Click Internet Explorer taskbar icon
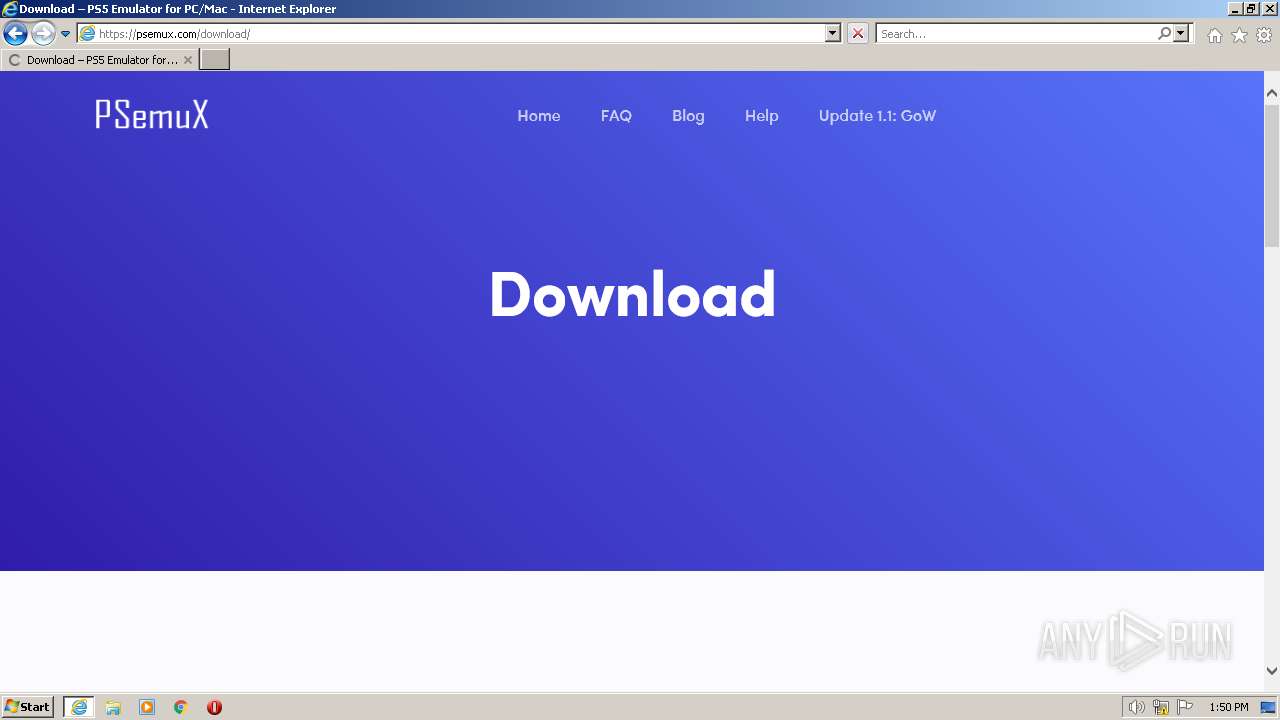 tap(79, 707)
